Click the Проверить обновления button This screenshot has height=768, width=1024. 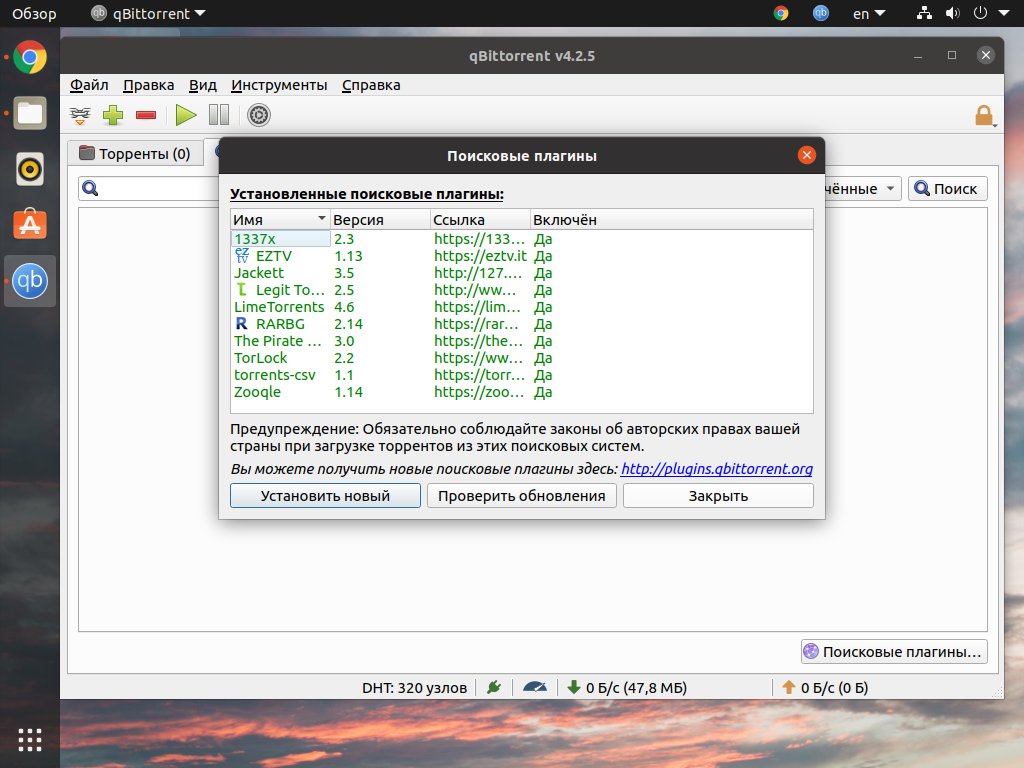click(521, 496)
